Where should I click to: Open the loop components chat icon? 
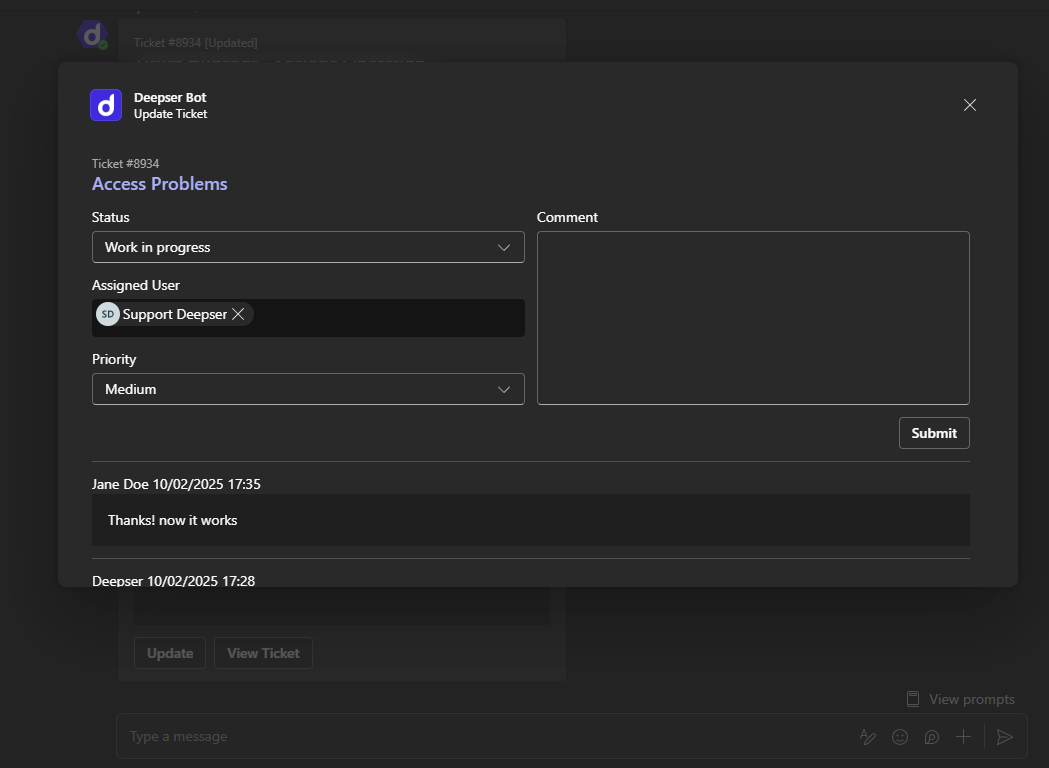click(931, 737)
